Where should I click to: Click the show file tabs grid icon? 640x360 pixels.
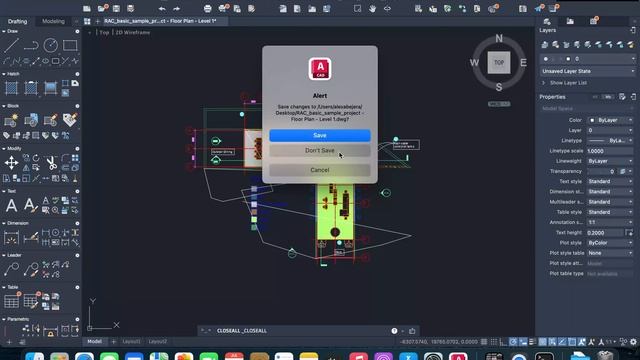tap(87, 21)
